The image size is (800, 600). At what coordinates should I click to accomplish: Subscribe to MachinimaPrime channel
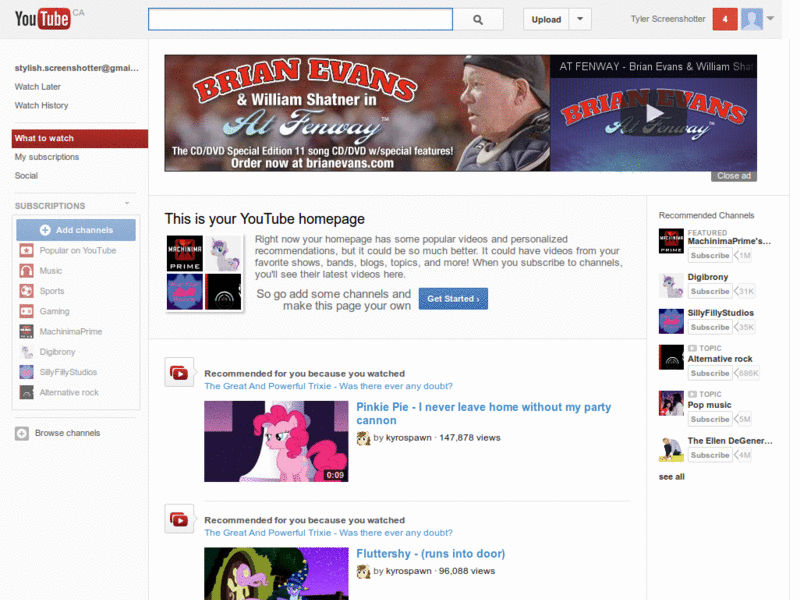710,256
